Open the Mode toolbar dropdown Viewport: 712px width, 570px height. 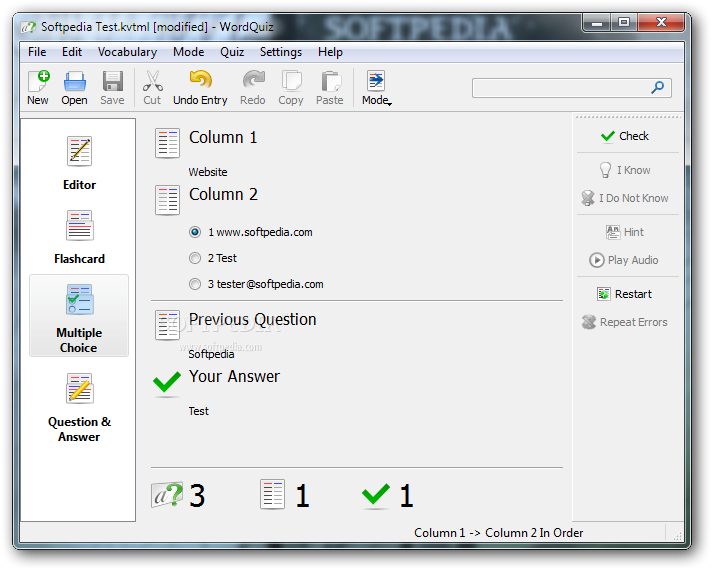click(x=376, y=88)
